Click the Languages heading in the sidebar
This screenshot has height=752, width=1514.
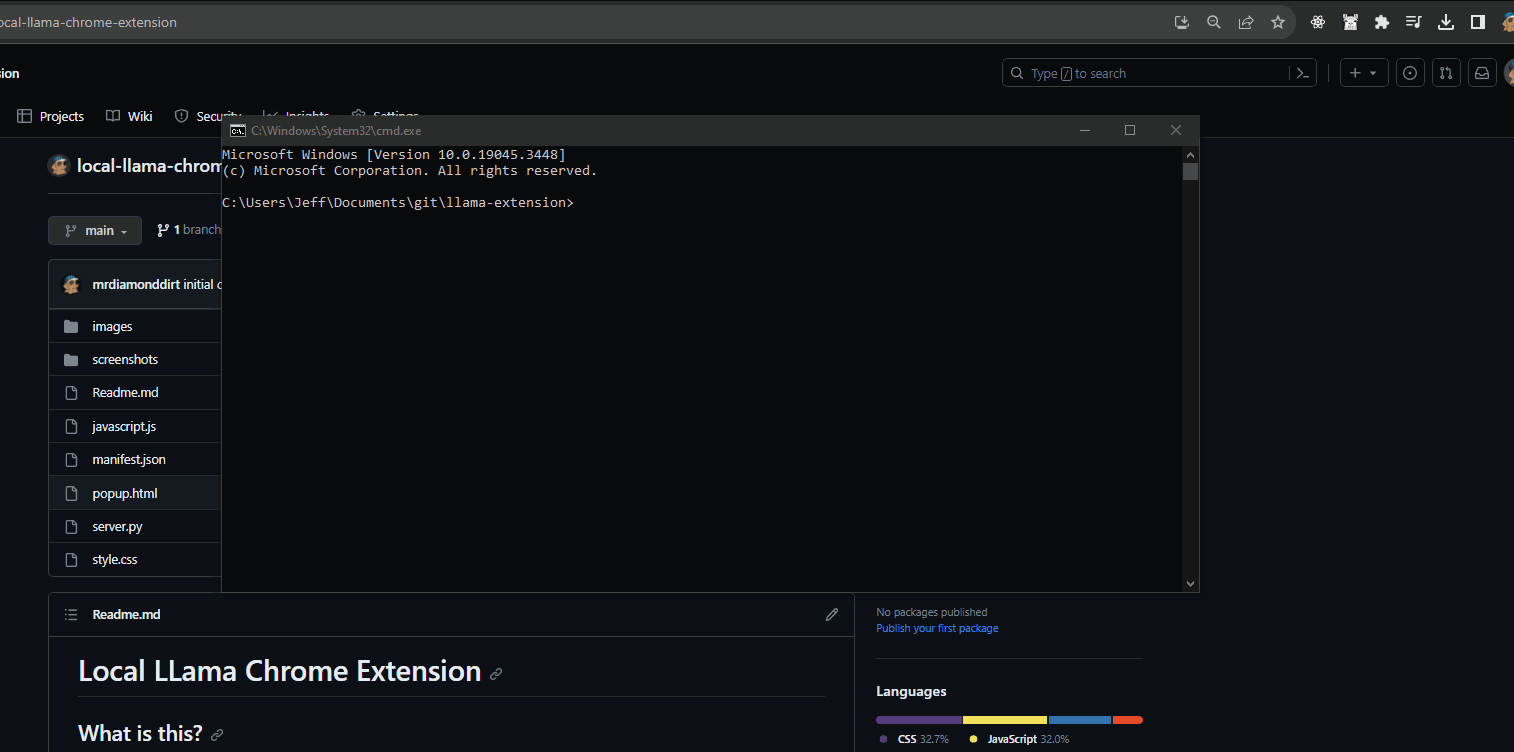(911, 691)
